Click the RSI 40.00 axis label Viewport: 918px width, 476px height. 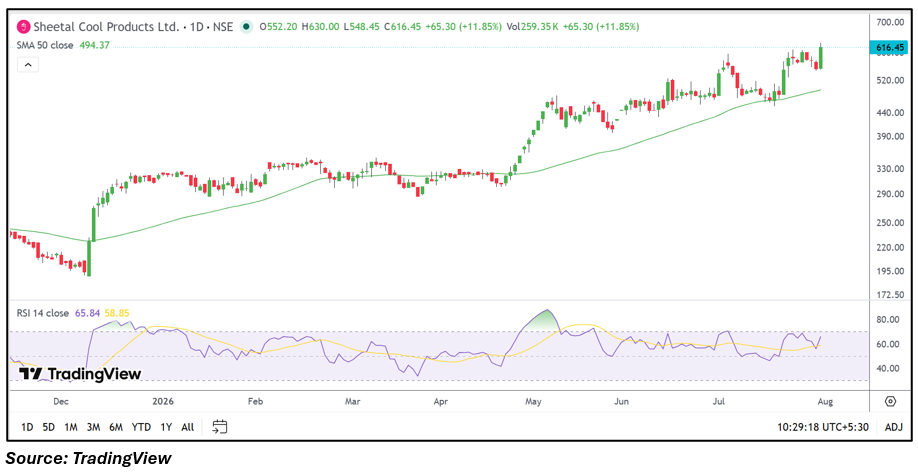pos(888,368)
